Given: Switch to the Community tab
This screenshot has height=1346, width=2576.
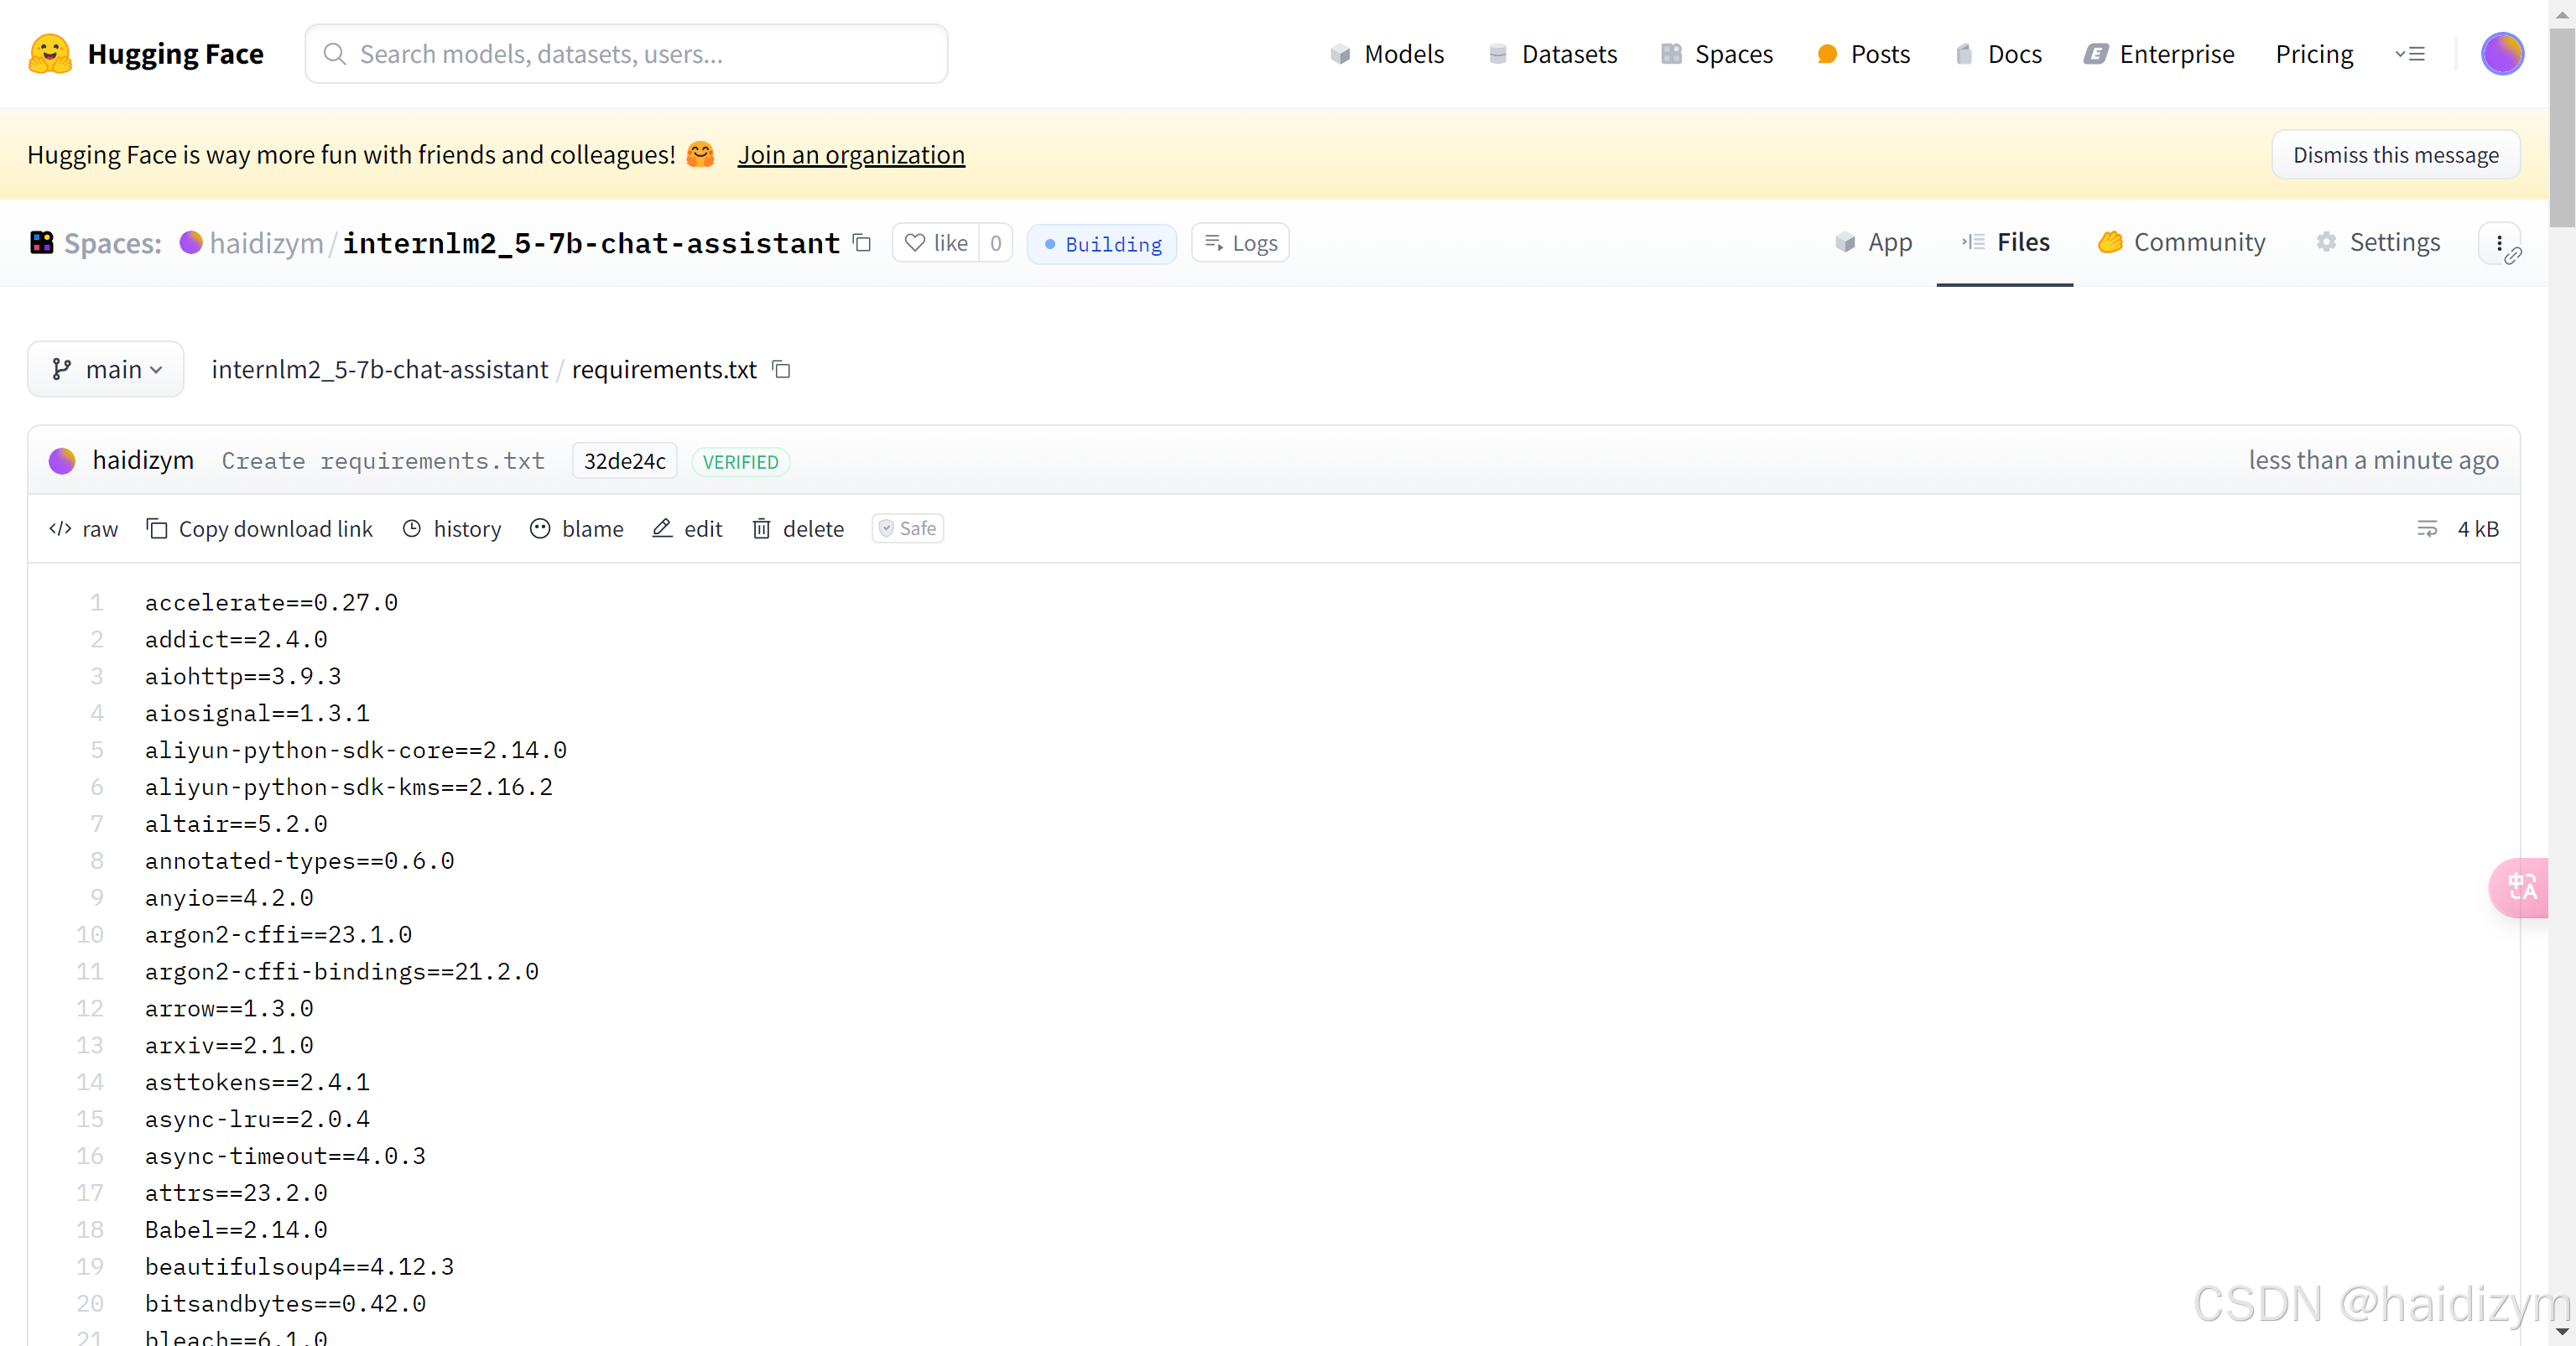Looking at the screenshot, I should coord(2182,243).
